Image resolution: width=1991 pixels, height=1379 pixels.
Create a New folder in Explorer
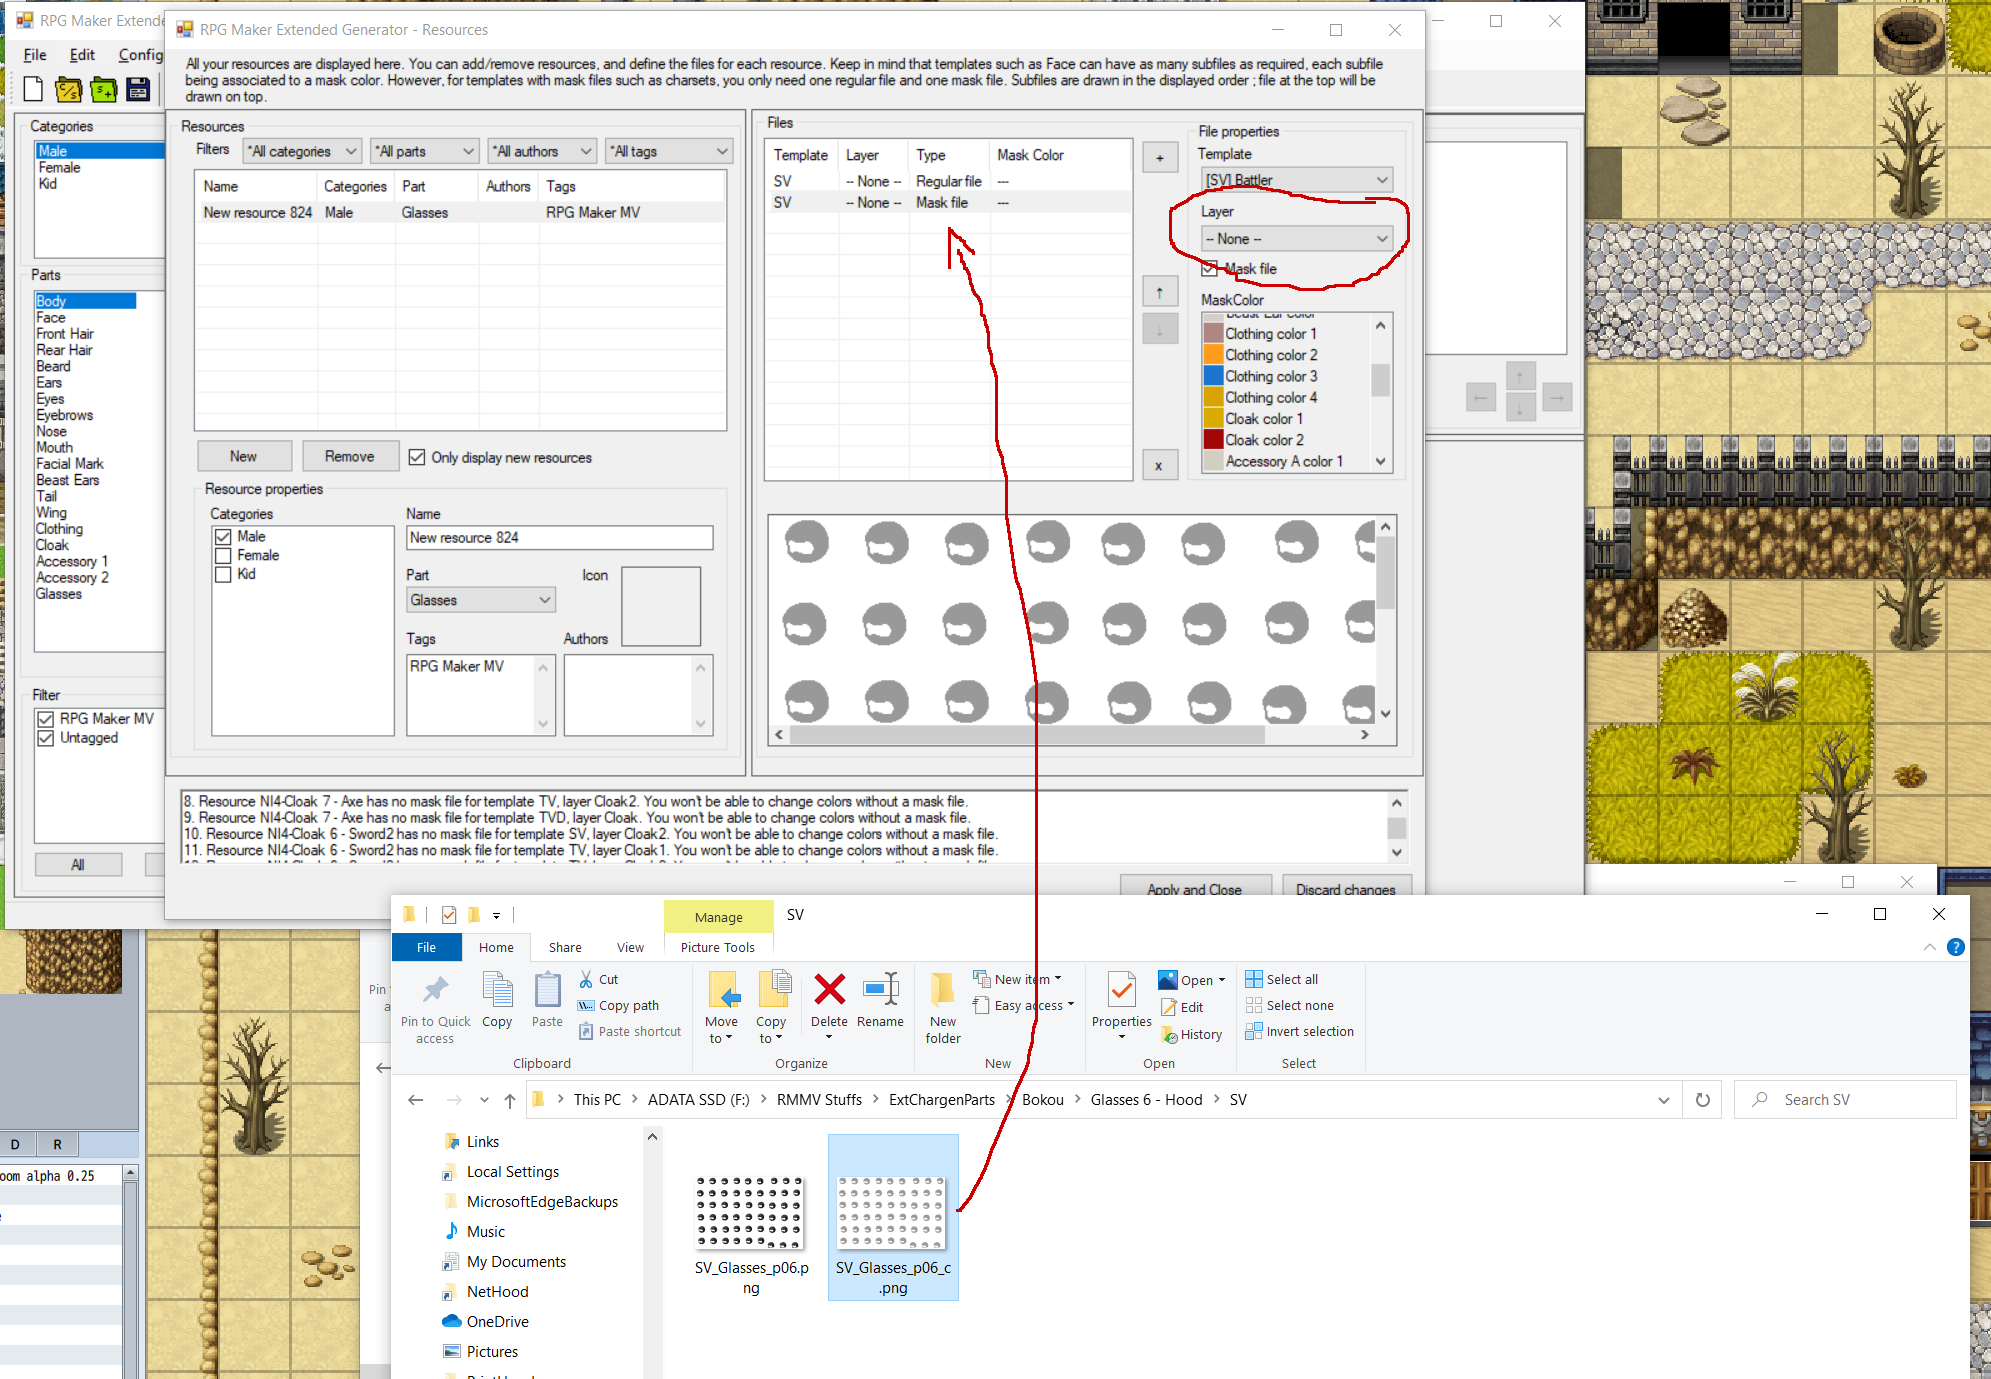click(943, 1008)
